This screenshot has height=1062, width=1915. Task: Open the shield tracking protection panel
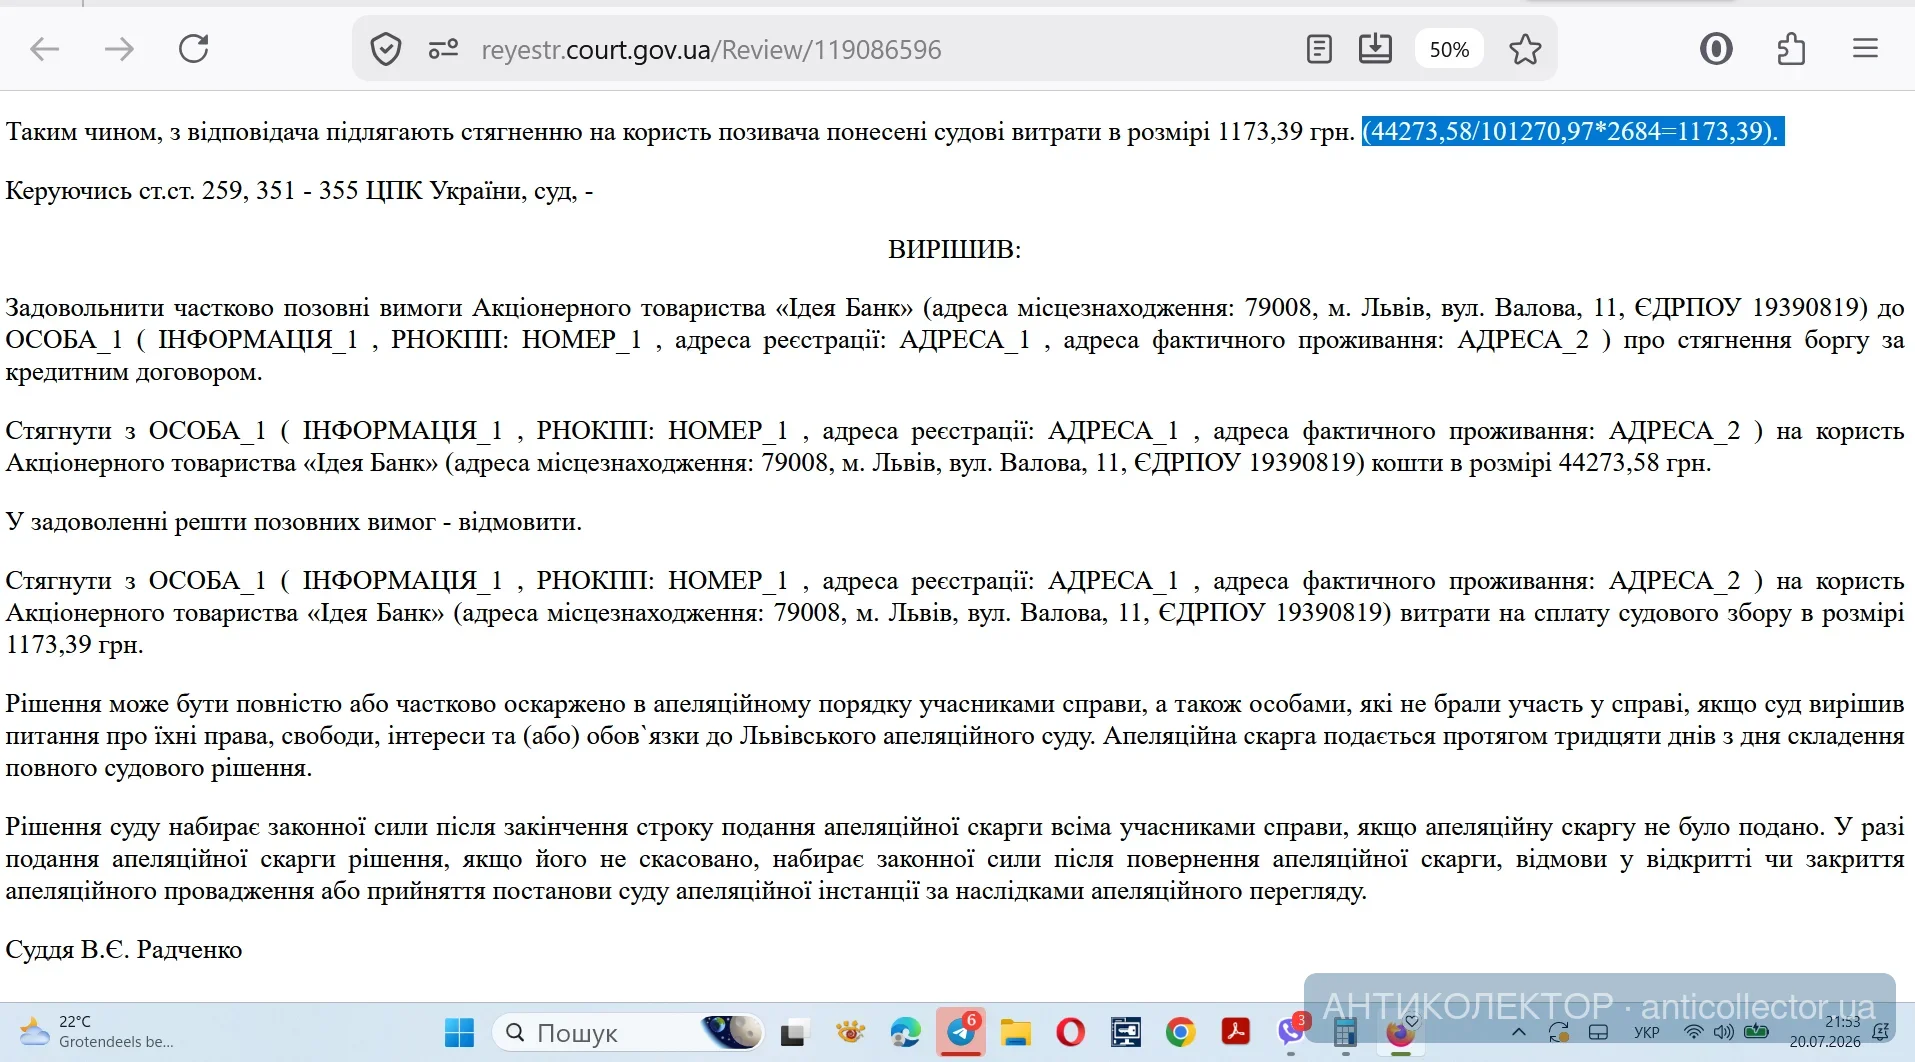click(x=386, y=49)
